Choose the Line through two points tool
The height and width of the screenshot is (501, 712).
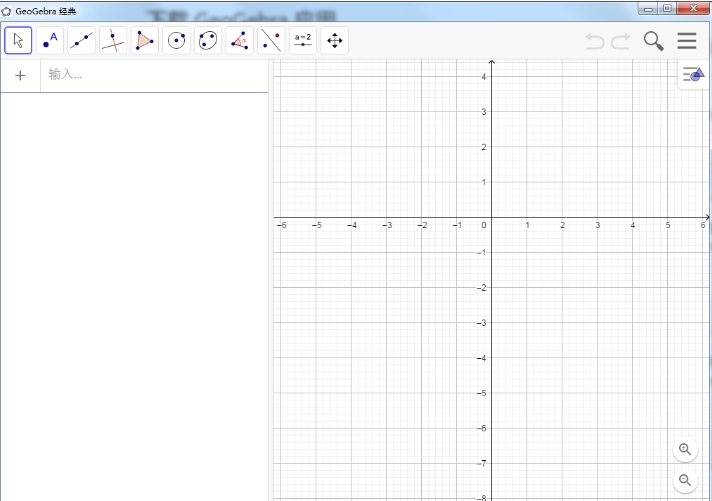click(81, 40)
